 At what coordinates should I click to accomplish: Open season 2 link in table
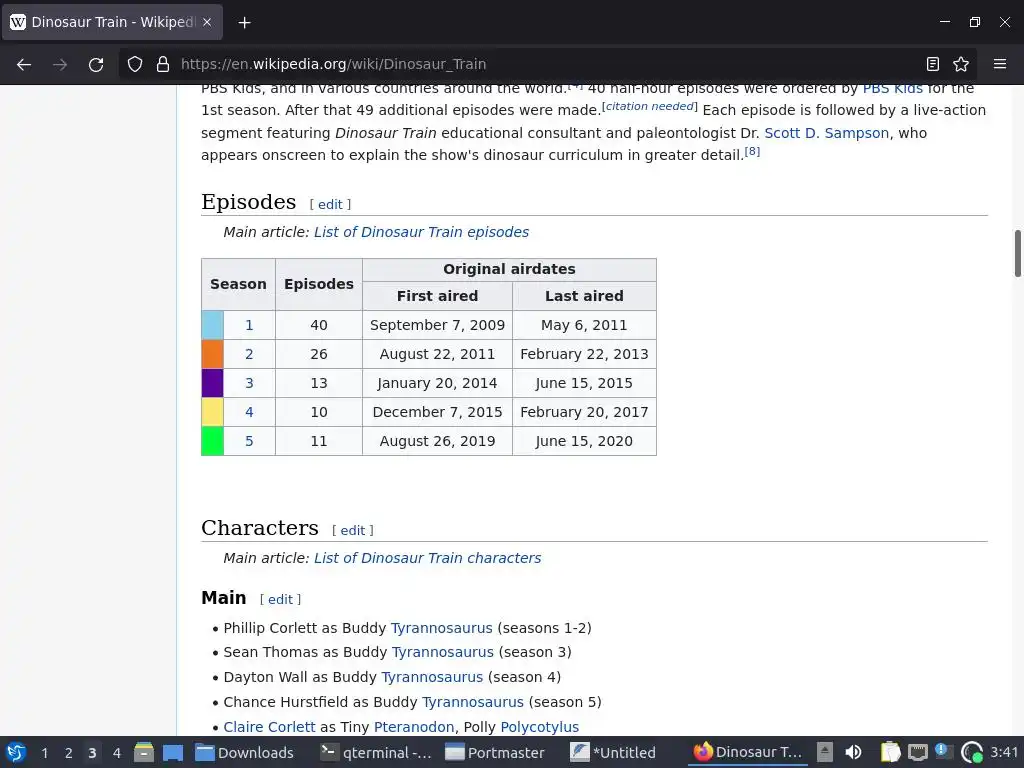[249, 354]
